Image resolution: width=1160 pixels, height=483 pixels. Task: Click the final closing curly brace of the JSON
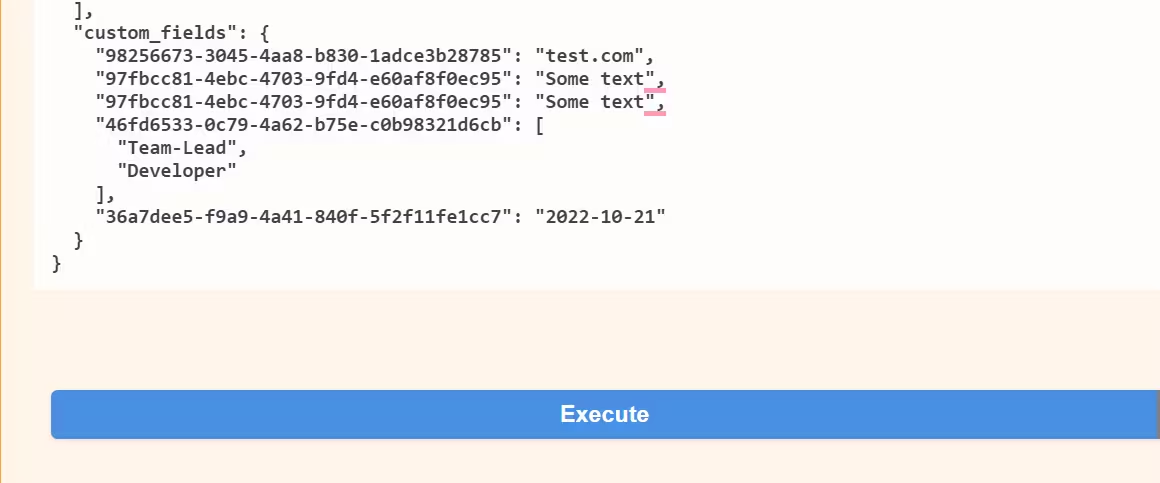[56, 263]
